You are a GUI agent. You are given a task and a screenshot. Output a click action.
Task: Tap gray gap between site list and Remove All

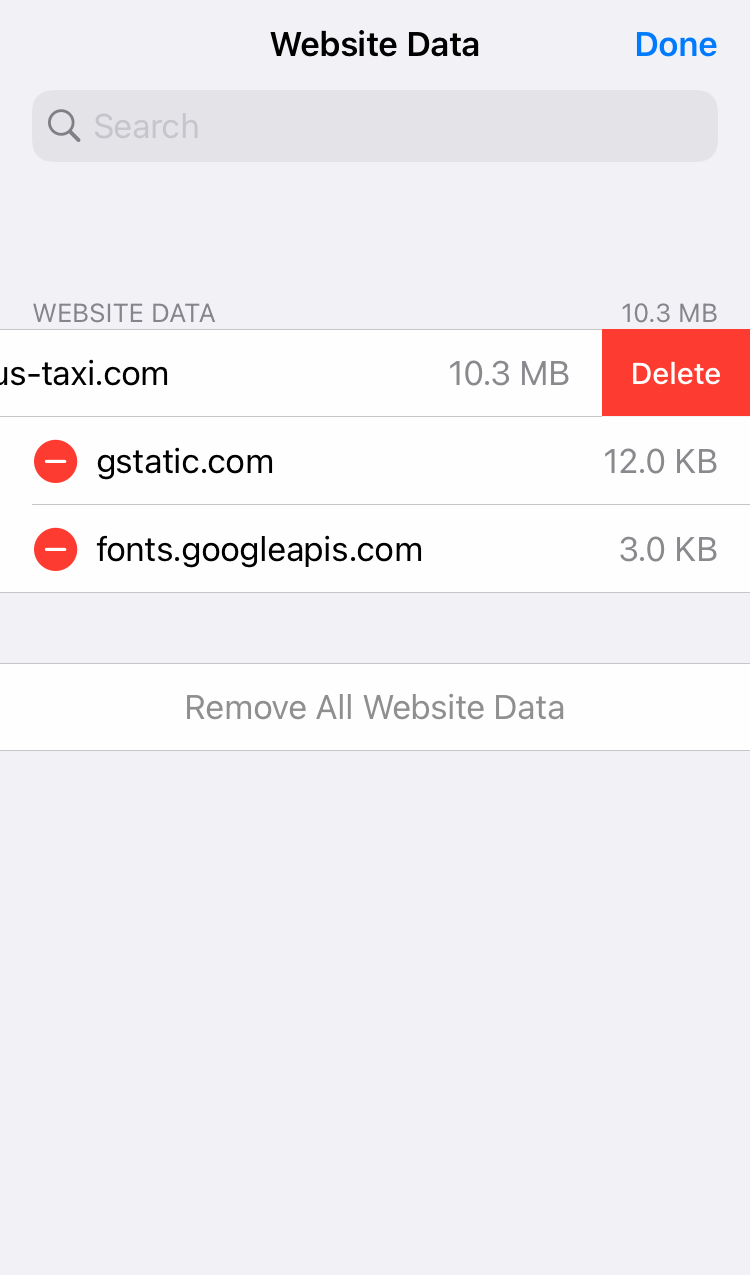(375, 628)
